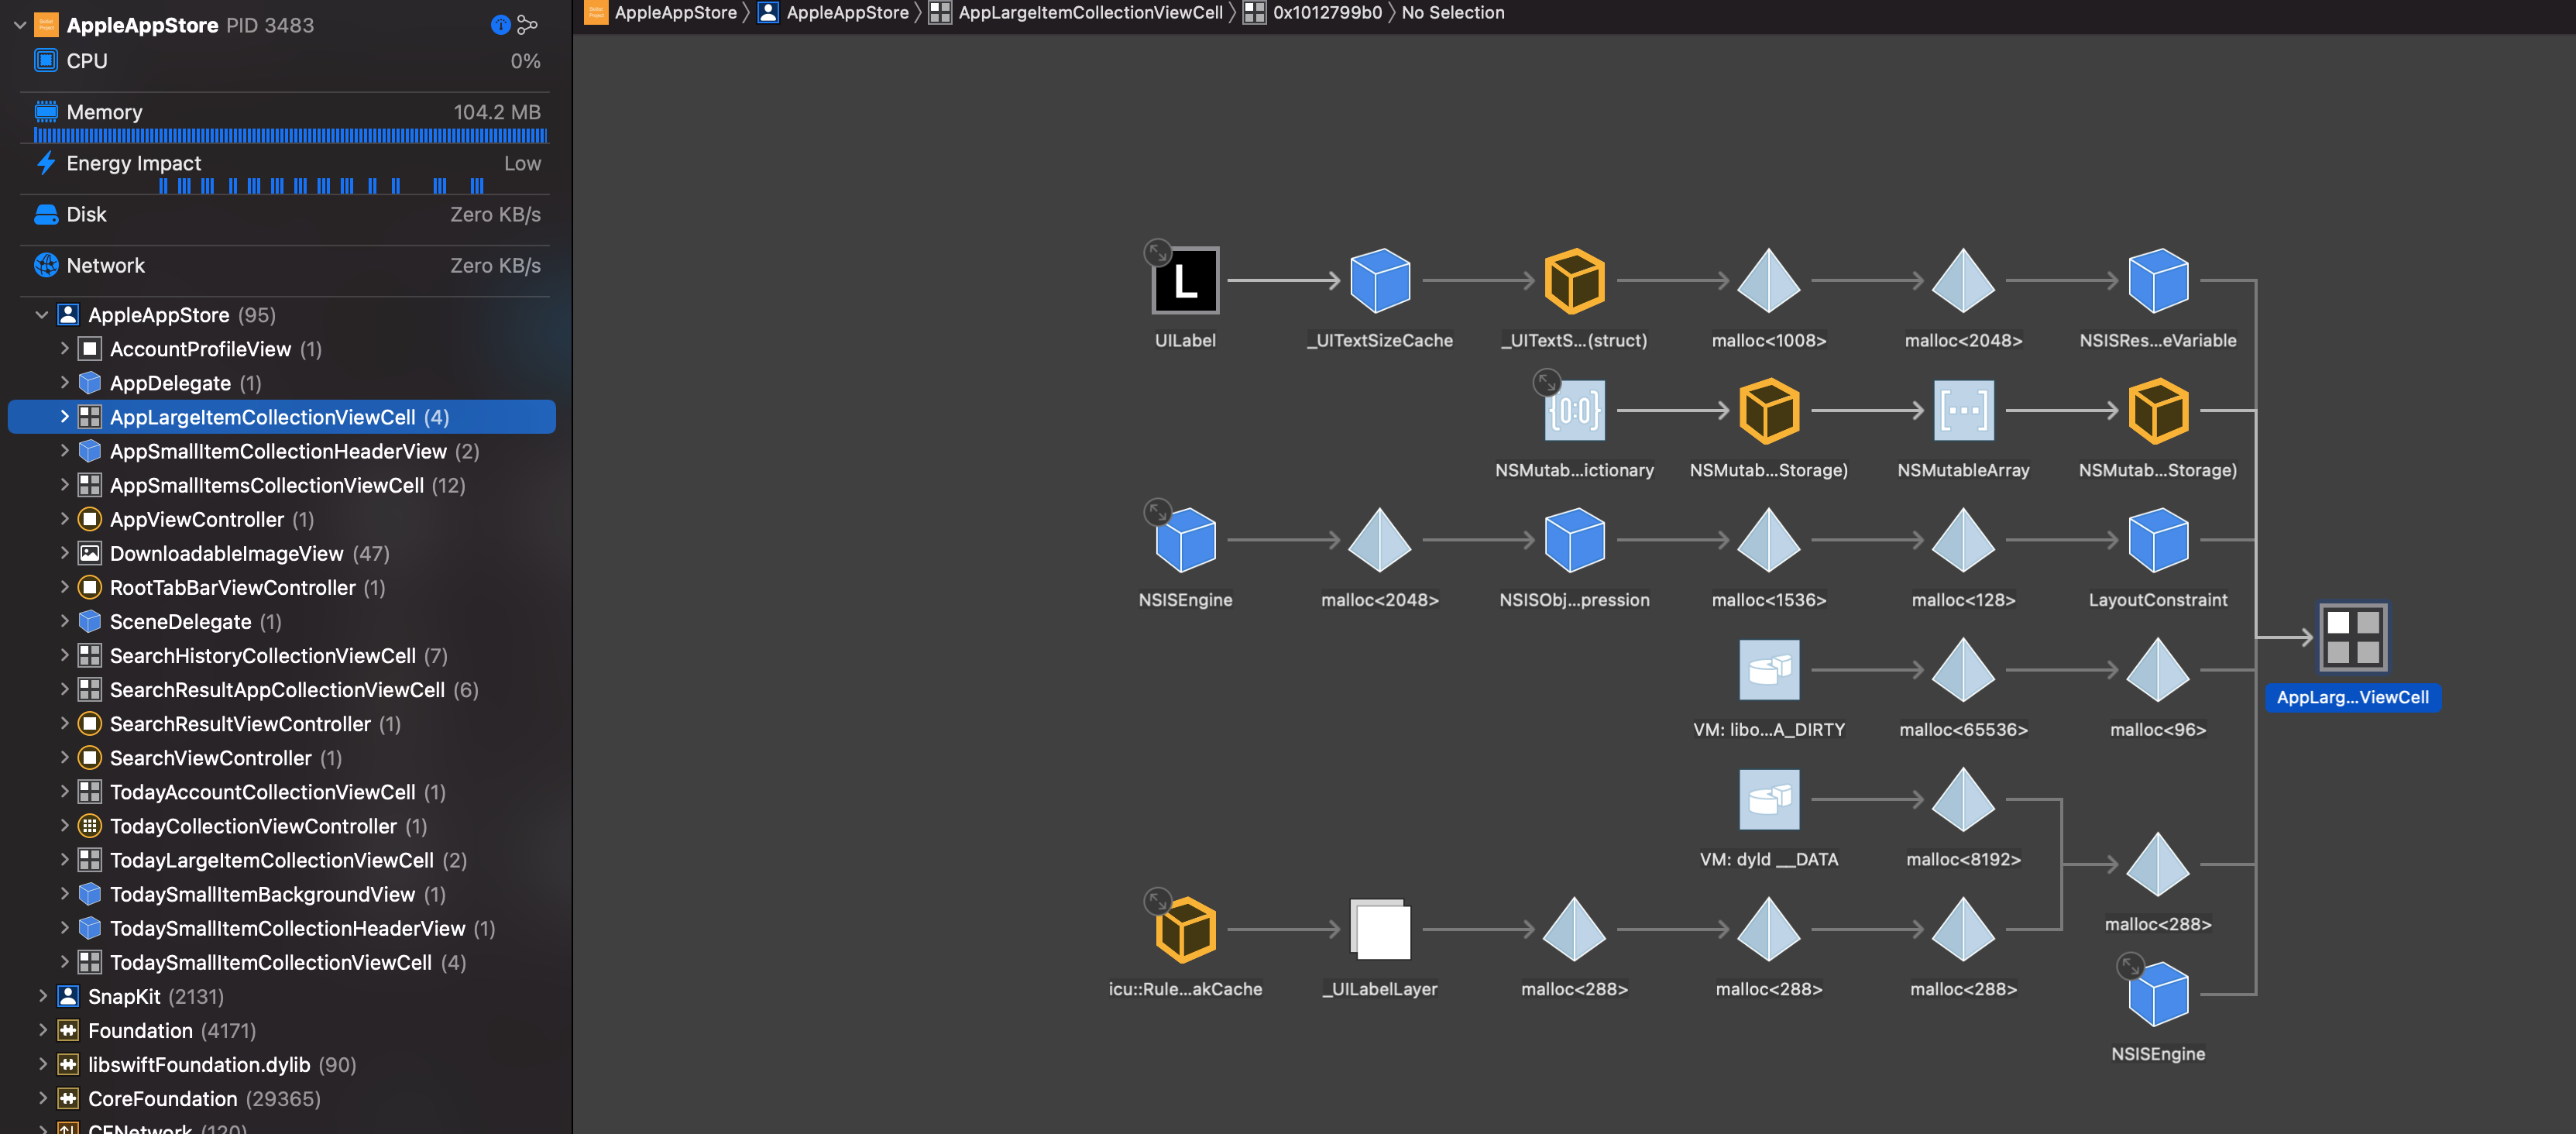Viewport: 2576px width, 1134px height.
Task: Click 0x1012799b0 in the jump bar
Action: coord(1326,13)
